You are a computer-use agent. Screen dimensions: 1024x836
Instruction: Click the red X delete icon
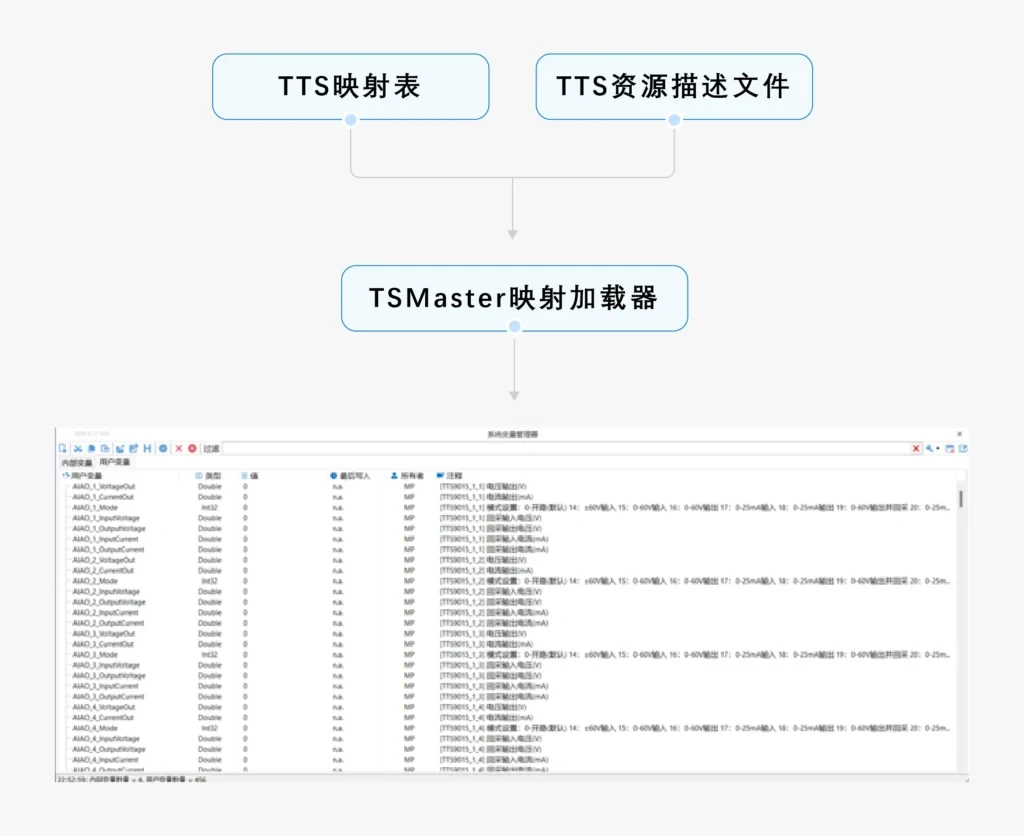179,449
